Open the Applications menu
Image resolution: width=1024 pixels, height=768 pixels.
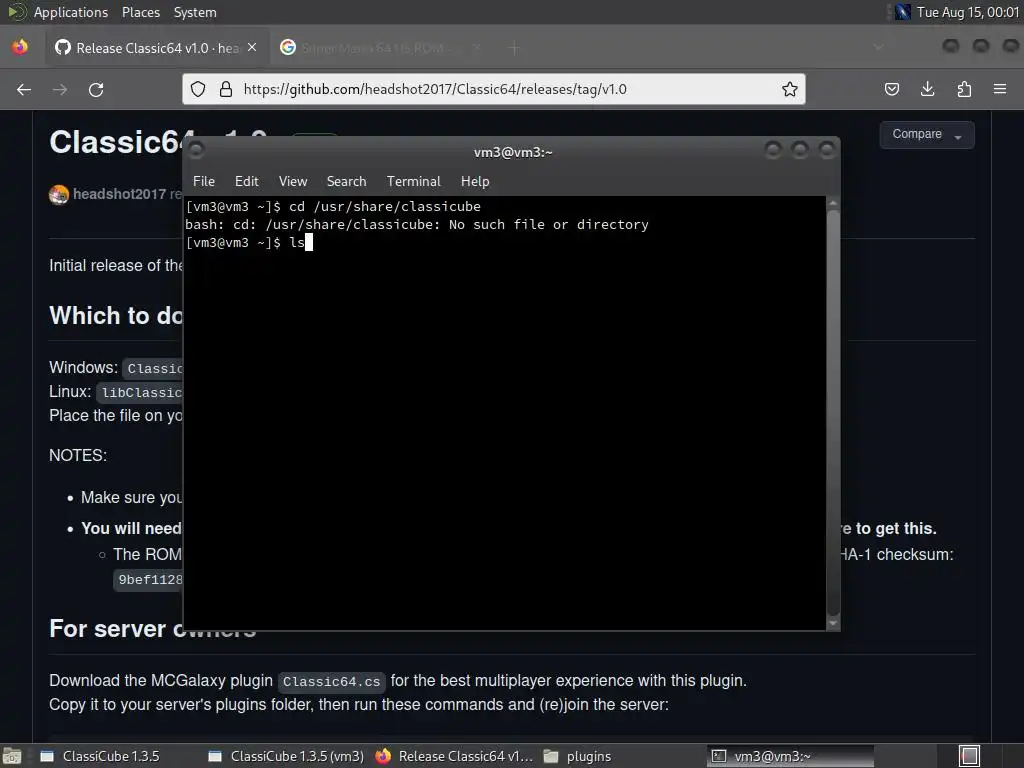[71, 12]
